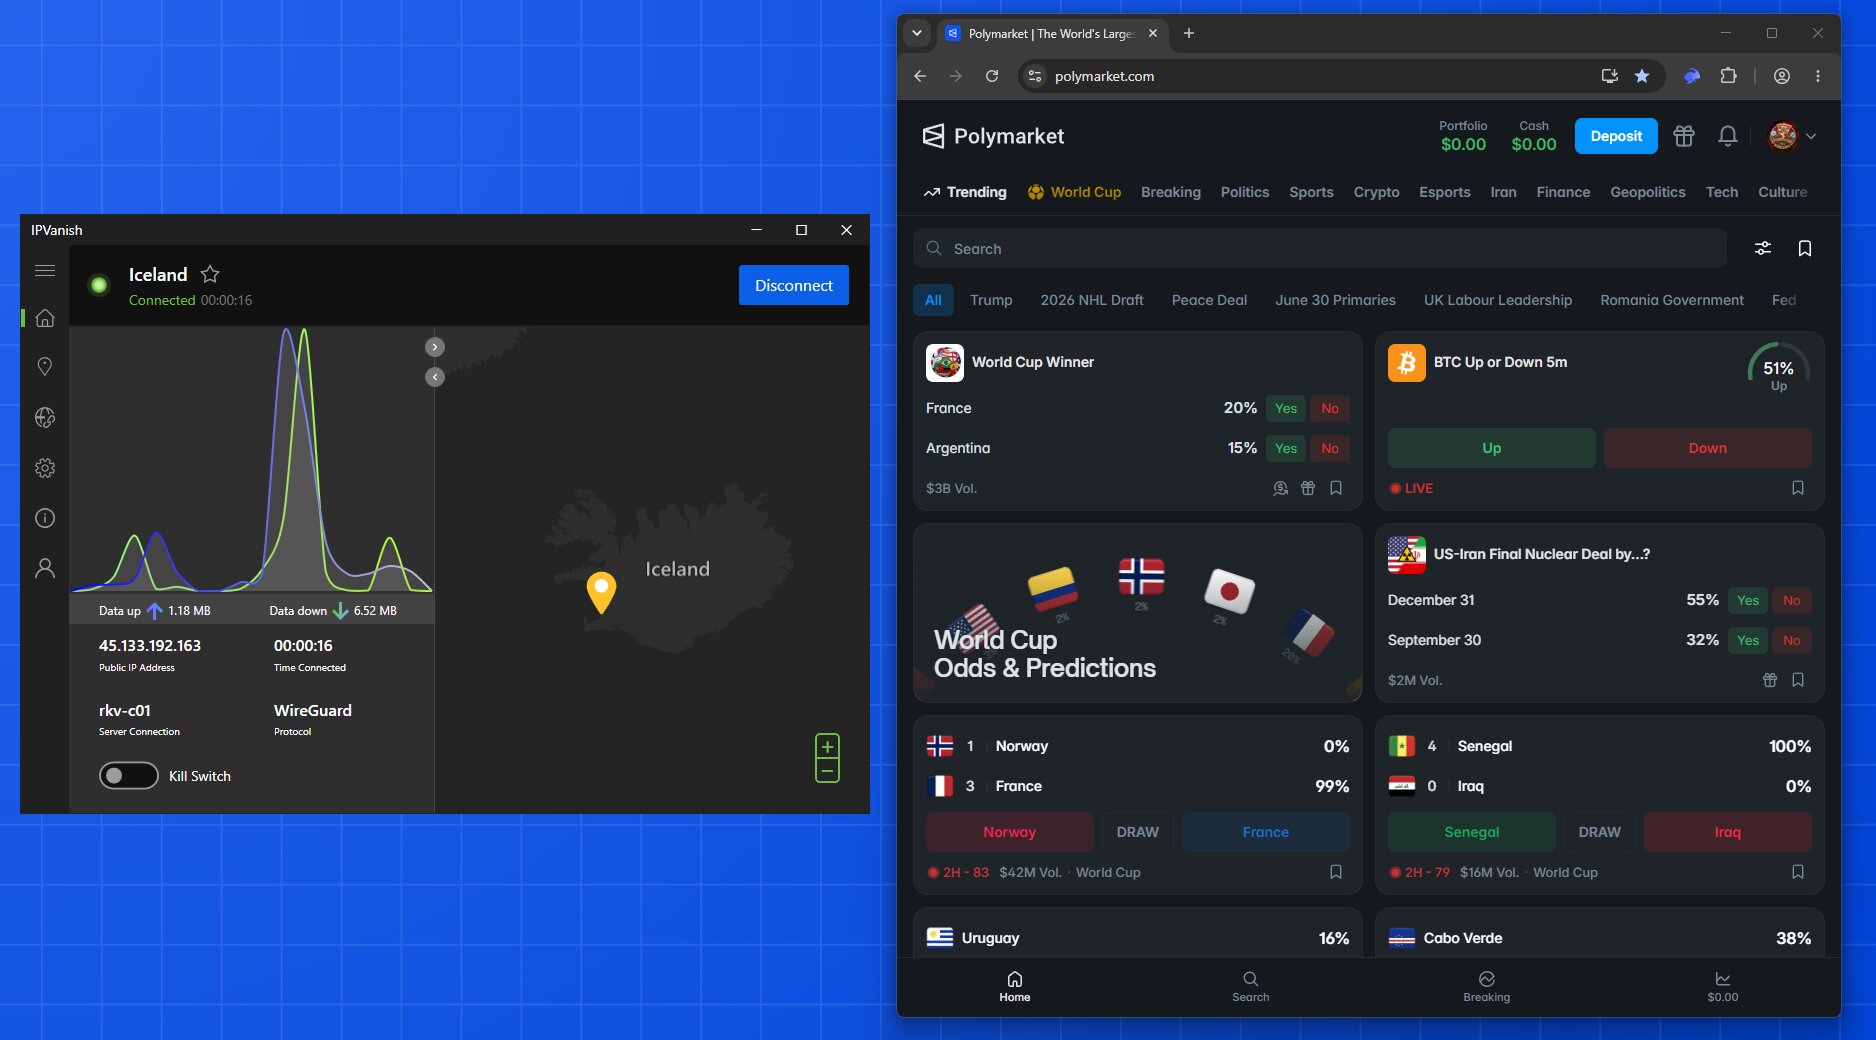Go to IPVanish home icon in sidebar
Viewport: 1876px width, 1040px height.
pyautogui.click(x=44, y=318)
